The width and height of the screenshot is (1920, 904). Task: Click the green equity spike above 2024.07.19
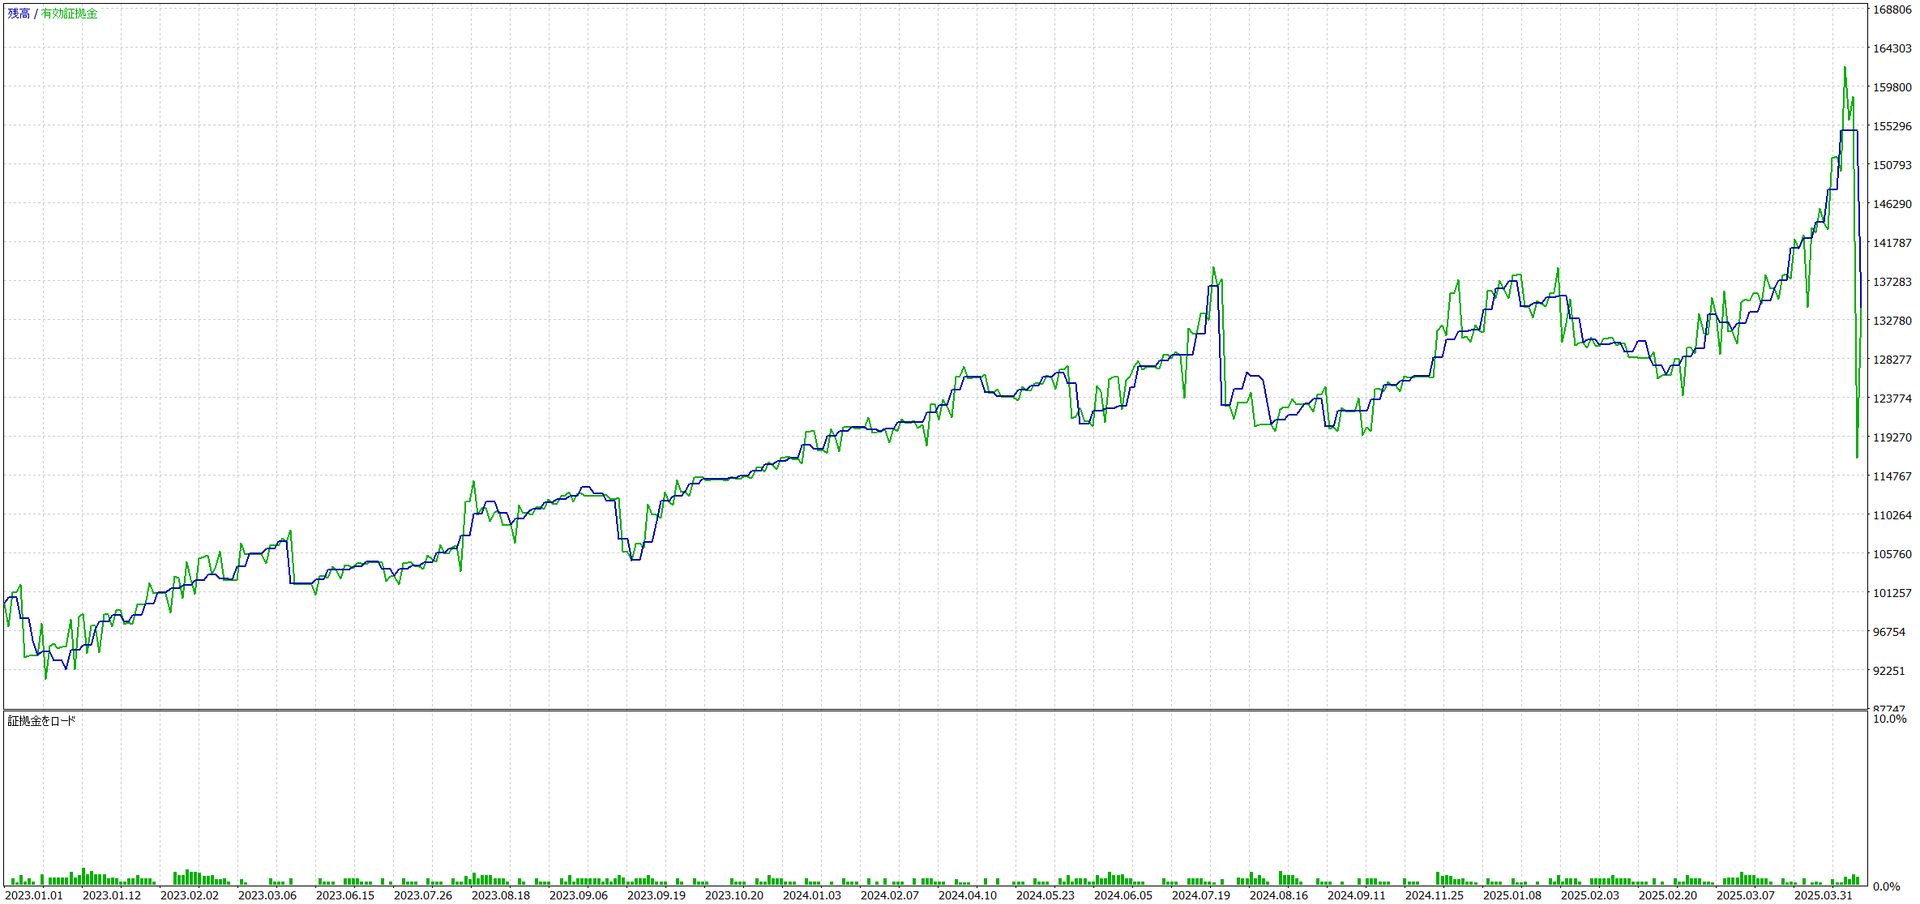(1213, 268)
